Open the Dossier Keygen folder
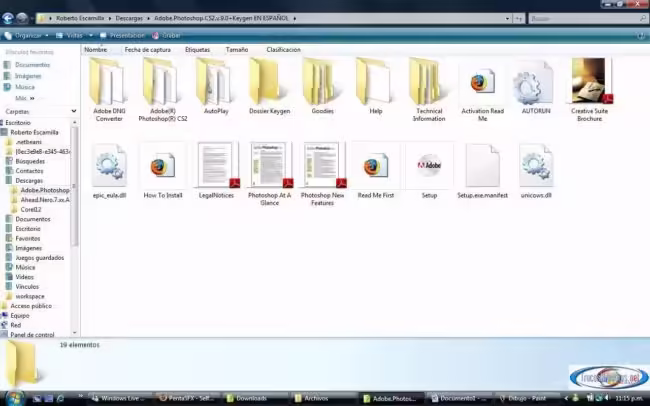Screen dimensions: 650x406 (x=269, y=86)
